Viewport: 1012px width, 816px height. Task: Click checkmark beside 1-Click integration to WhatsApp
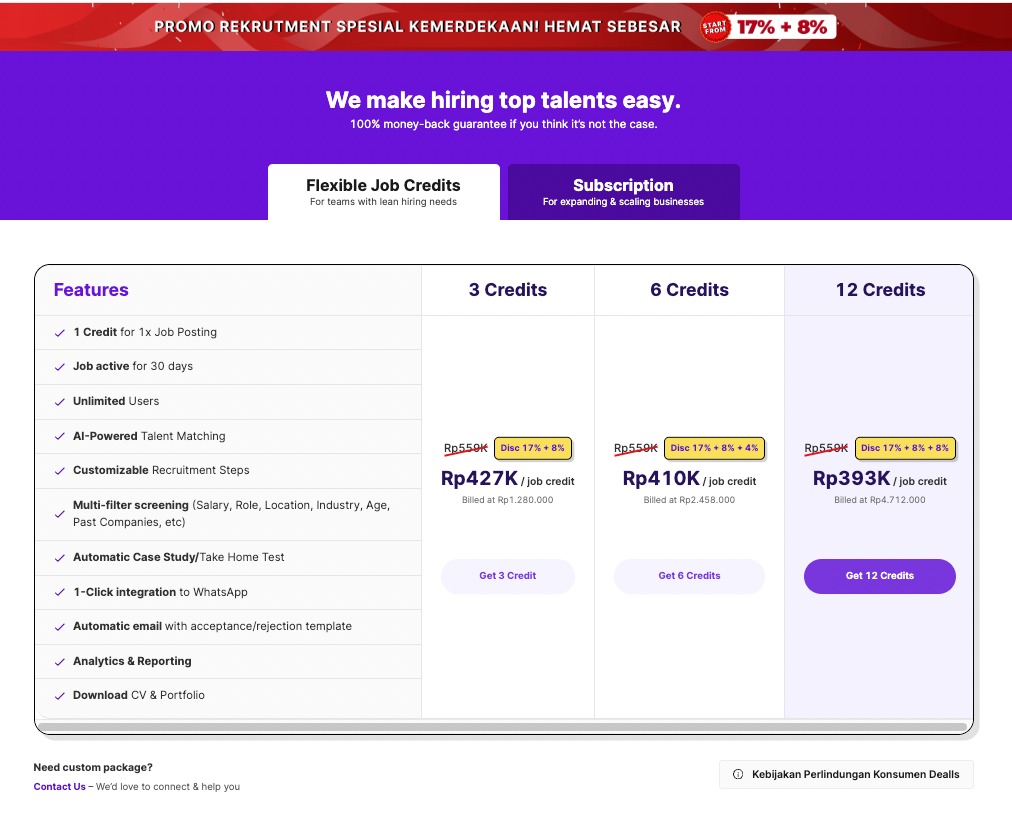[x=60, y=592]
